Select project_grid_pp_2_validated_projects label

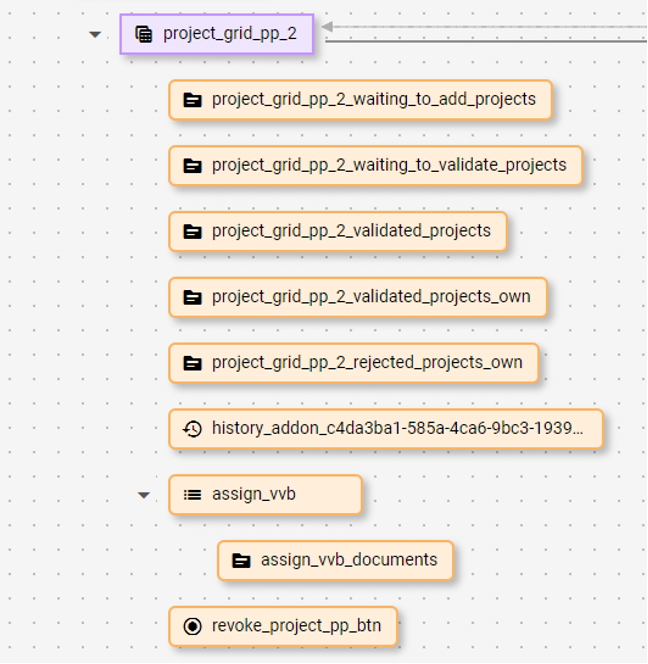(x=351, y=232)
